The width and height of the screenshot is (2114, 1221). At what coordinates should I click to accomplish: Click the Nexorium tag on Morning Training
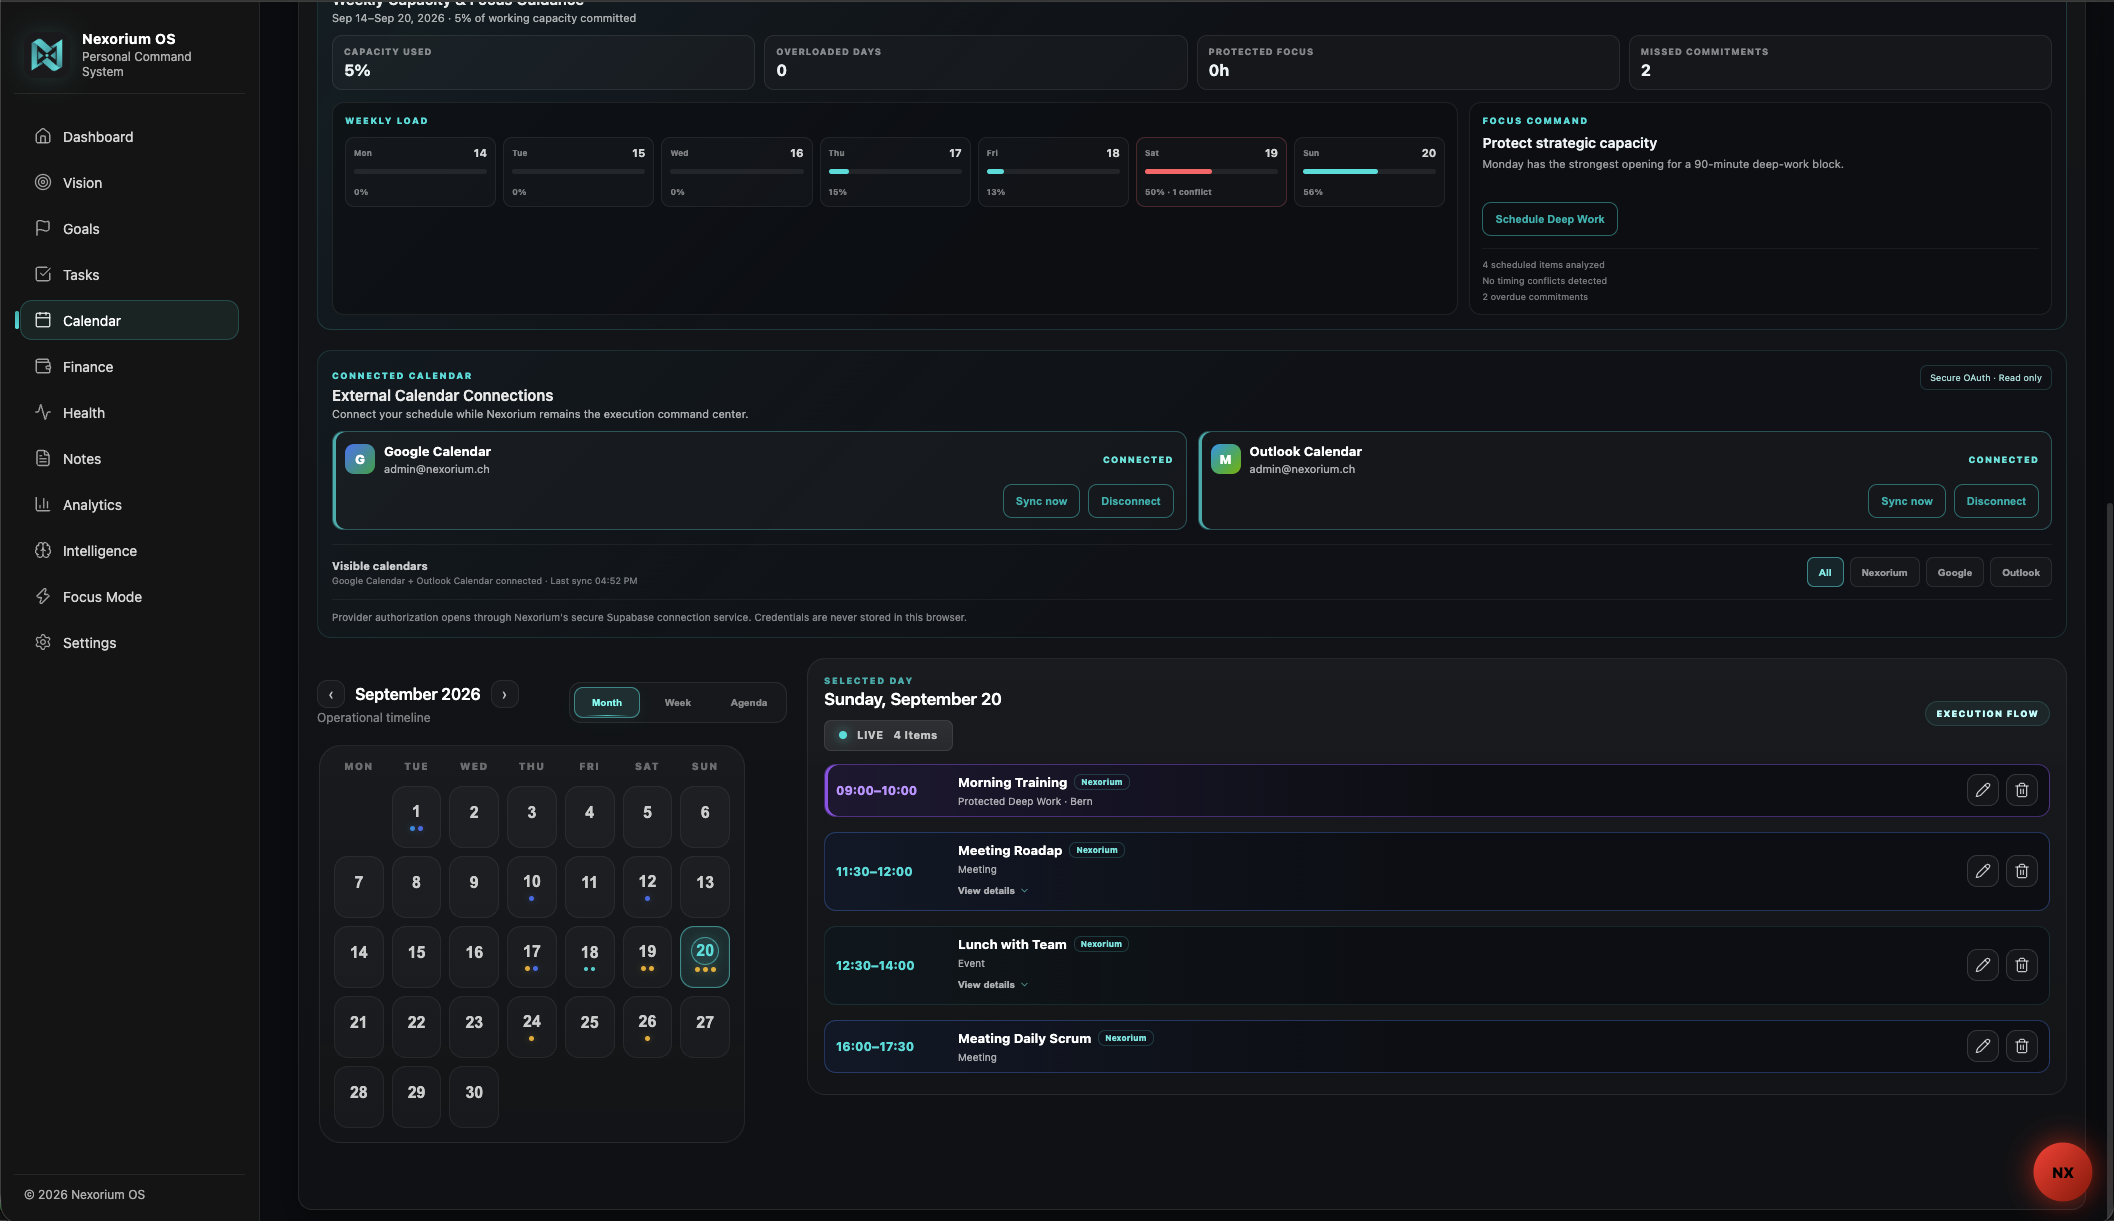point(1101,782)
